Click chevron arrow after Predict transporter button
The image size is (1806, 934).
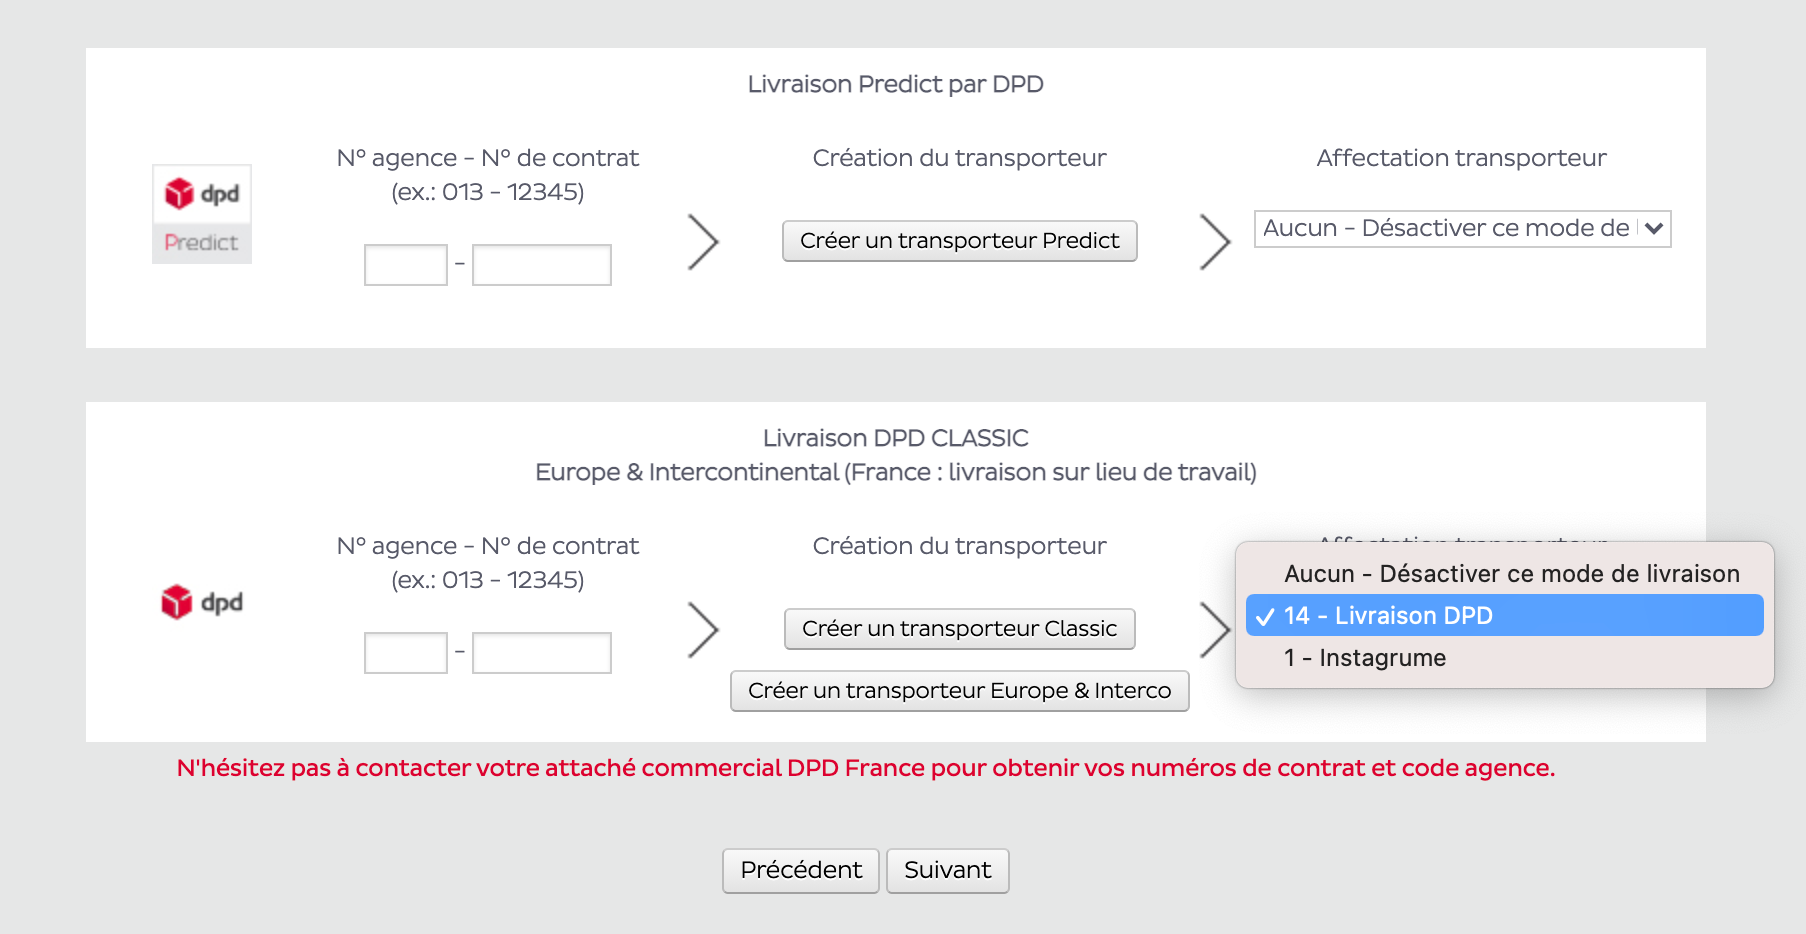tap(1214, 242)
